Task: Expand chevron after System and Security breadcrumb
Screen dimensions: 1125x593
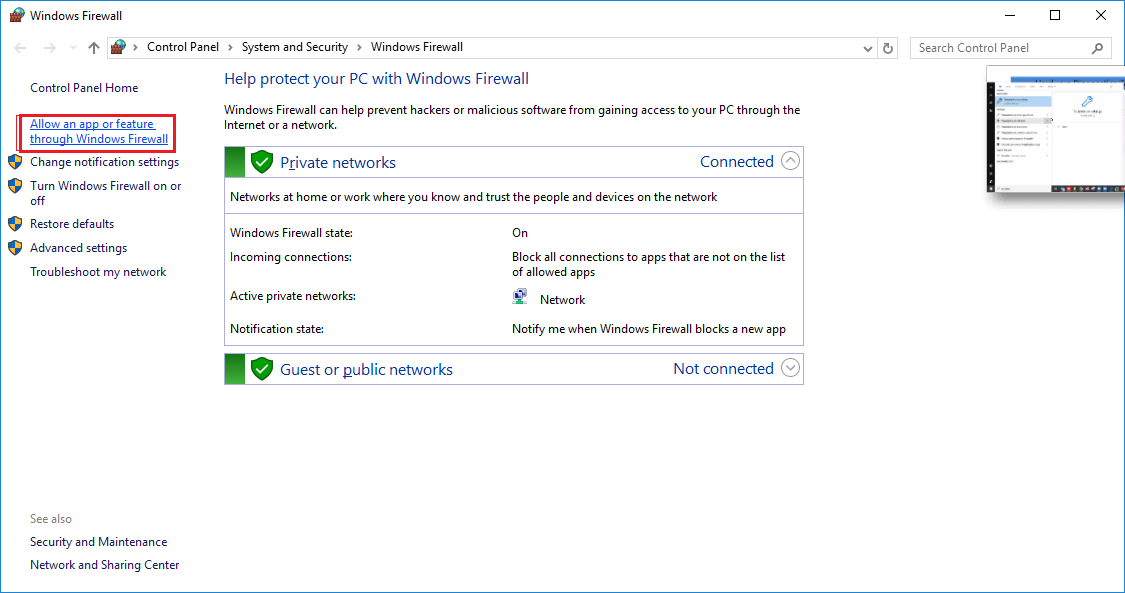Action: click(x=359, y=47)
